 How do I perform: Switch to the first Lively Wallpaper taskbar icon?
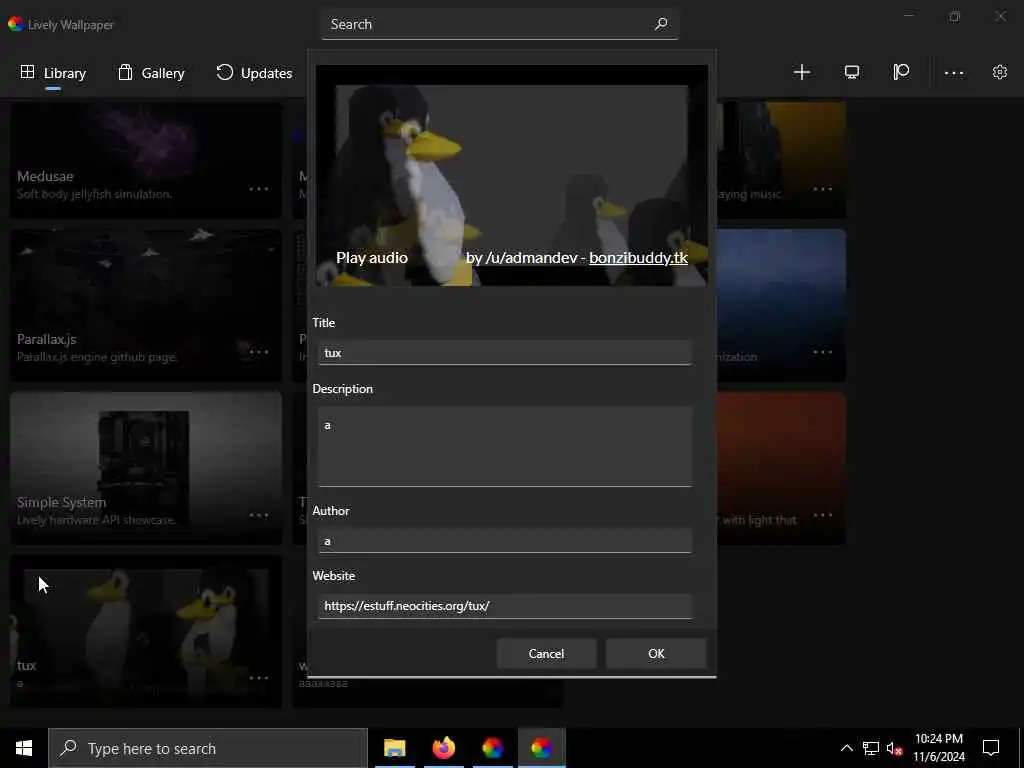(x=492, y=748)
